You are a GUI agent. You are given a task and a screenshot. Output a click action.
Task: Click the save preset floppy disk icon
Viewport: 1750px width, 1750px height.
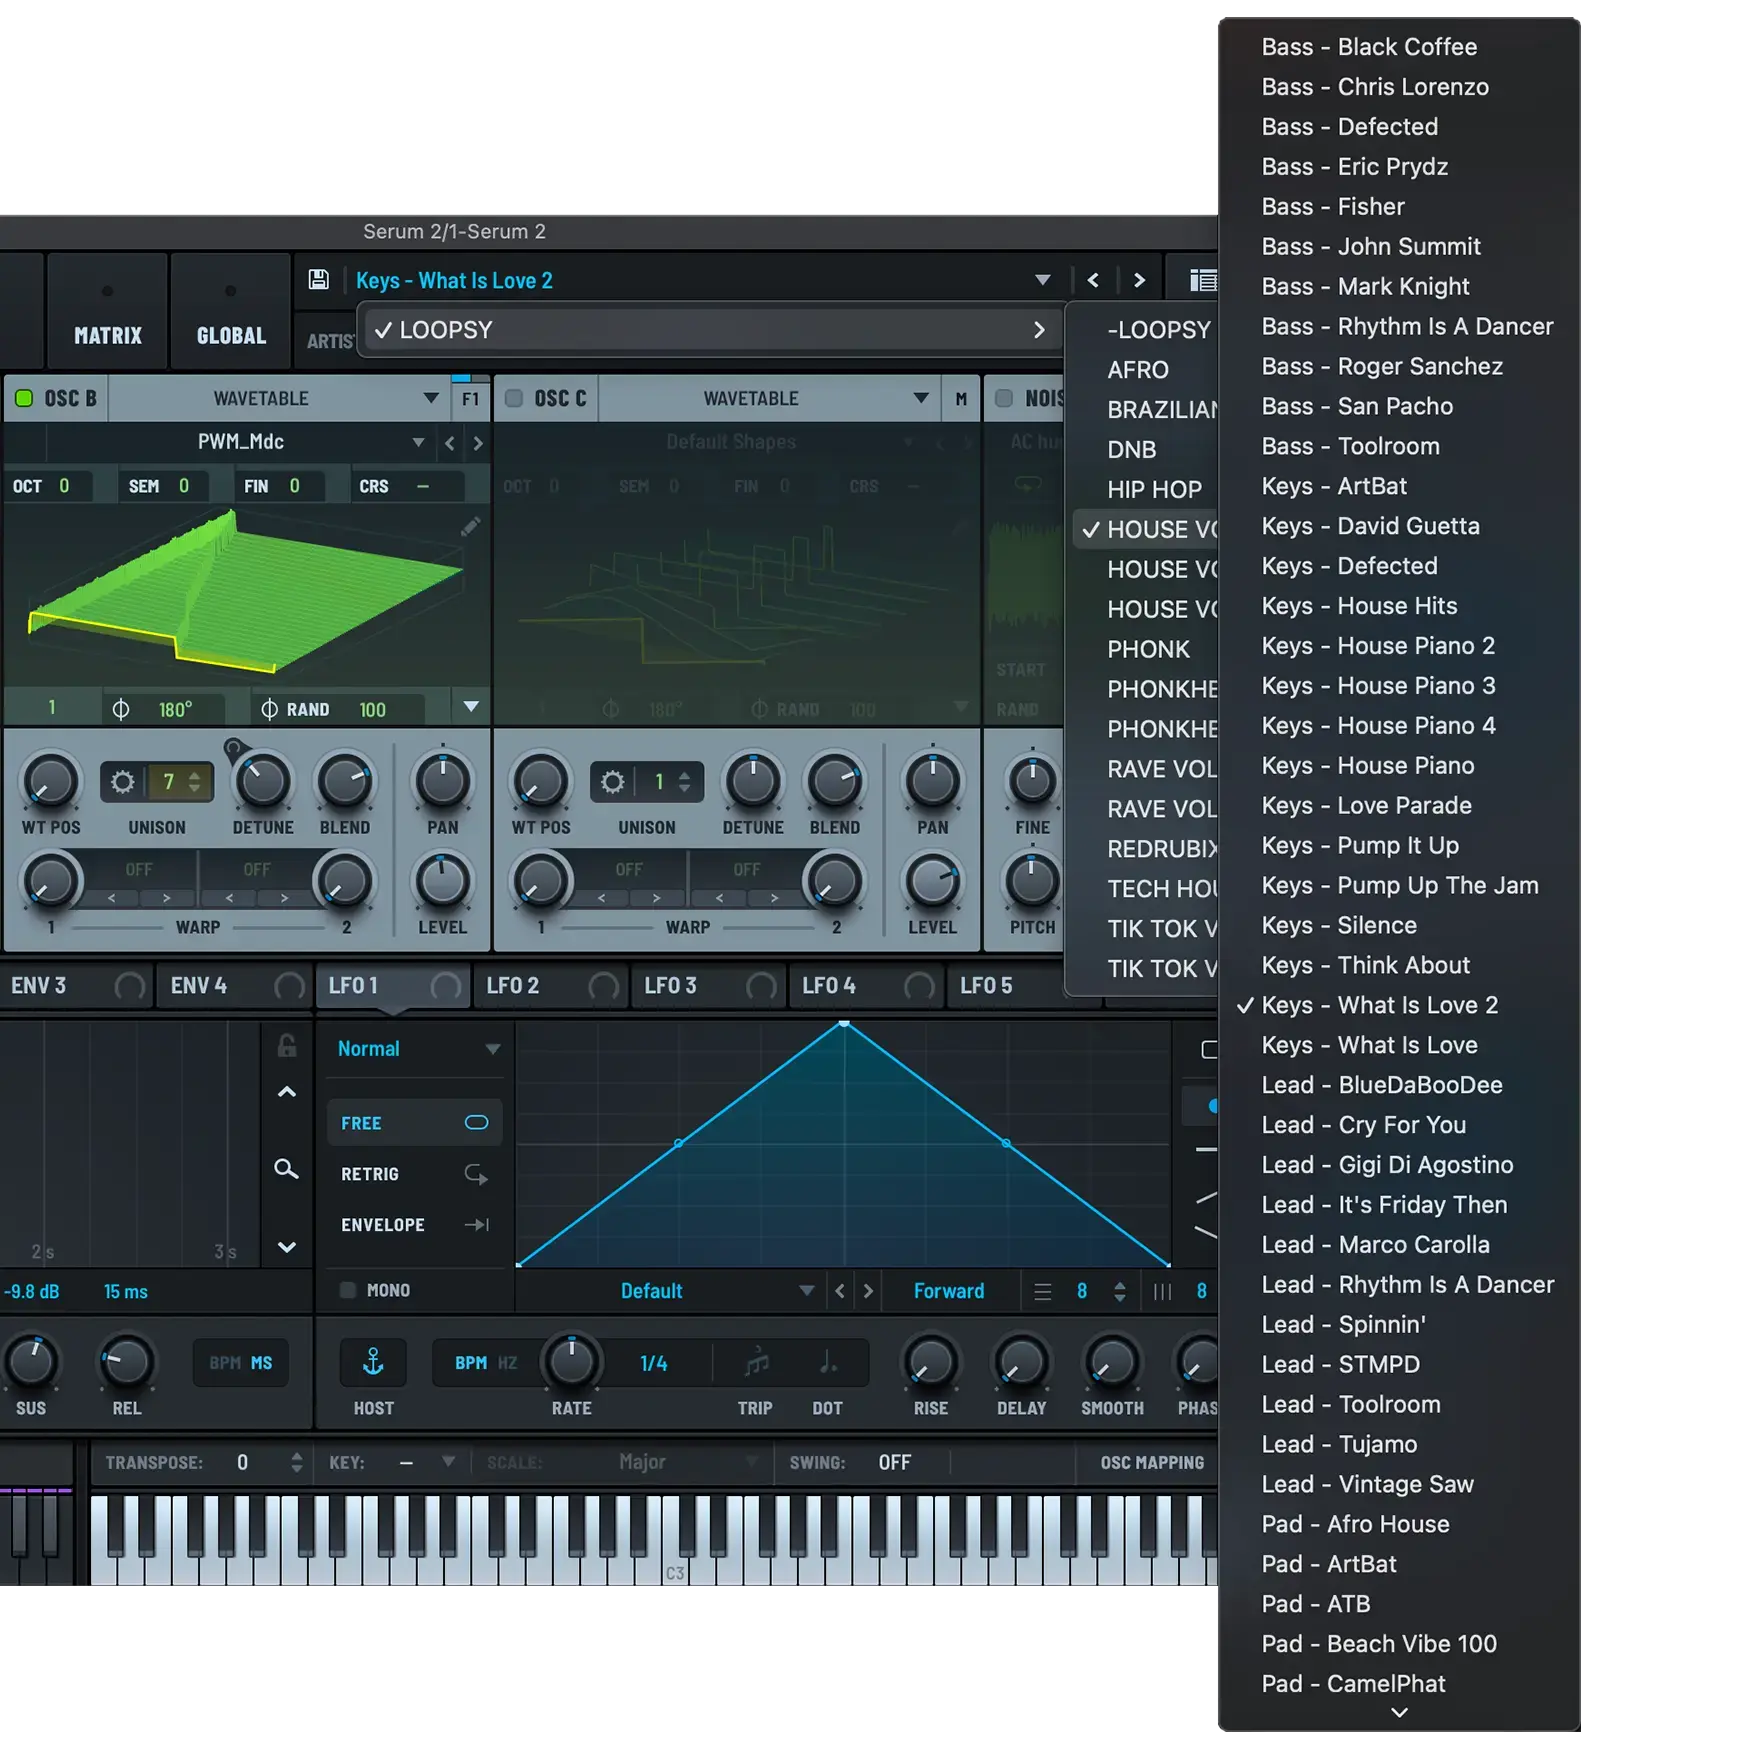318,280
